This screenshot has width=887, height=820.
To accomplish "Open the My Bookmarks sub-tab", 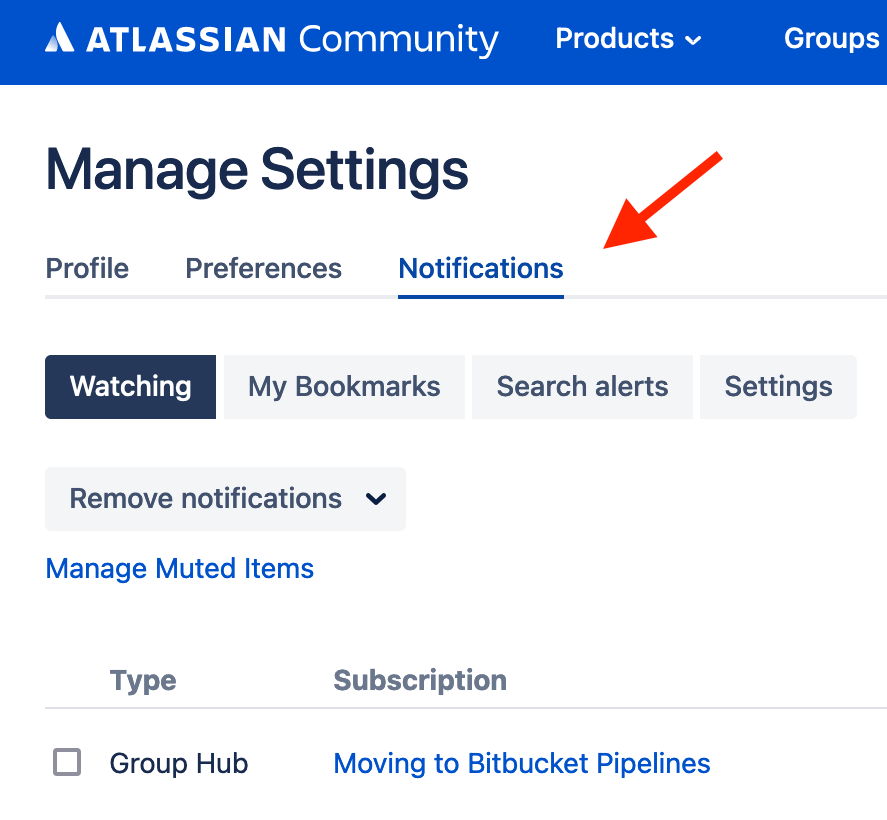I will tap(344, 387).
